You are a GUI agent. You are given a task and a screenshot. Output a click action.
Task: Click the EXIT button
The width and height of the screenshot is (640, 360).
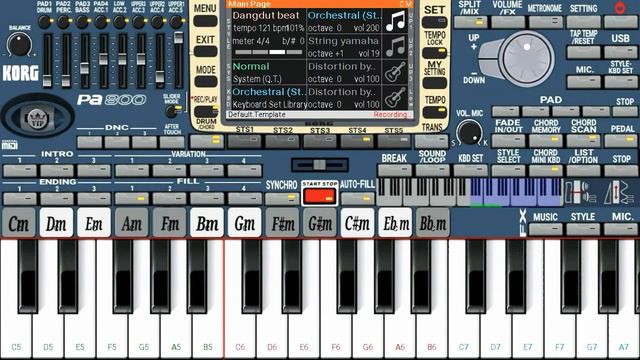tap(205, 51)
